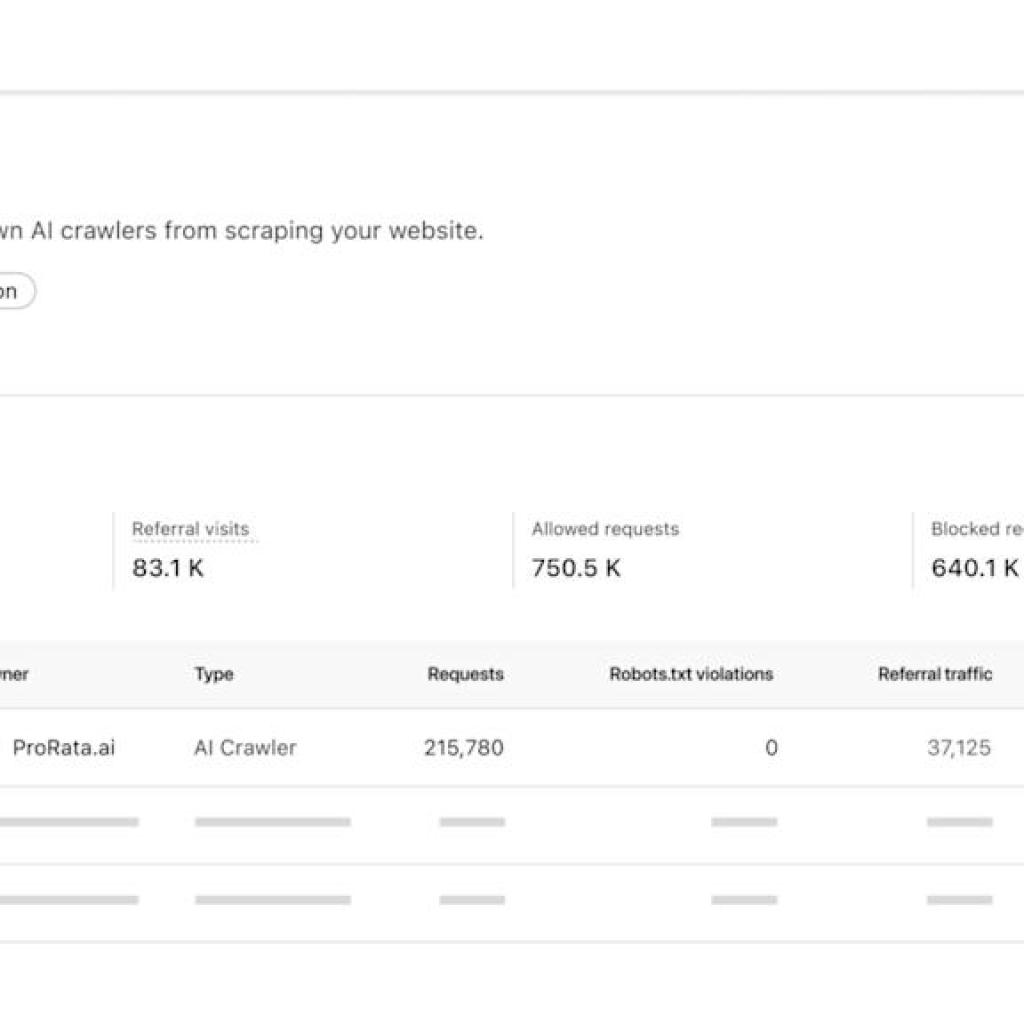Viewport: 1024px width, 1024px height.
Task: Click the Allowed requests stat label
Action: (x=603, y=529)
